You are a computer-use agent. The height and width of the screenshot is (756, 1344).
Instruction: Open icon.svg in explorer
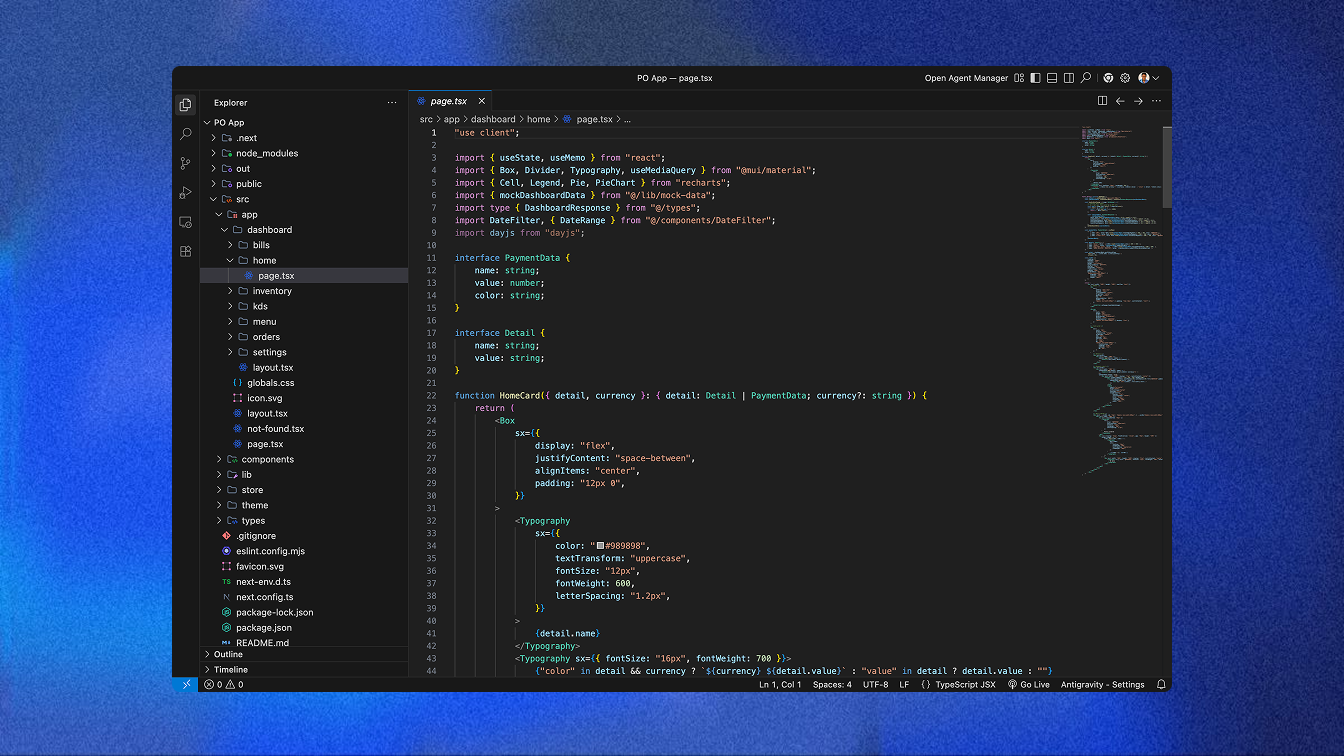tap(304, 398)
